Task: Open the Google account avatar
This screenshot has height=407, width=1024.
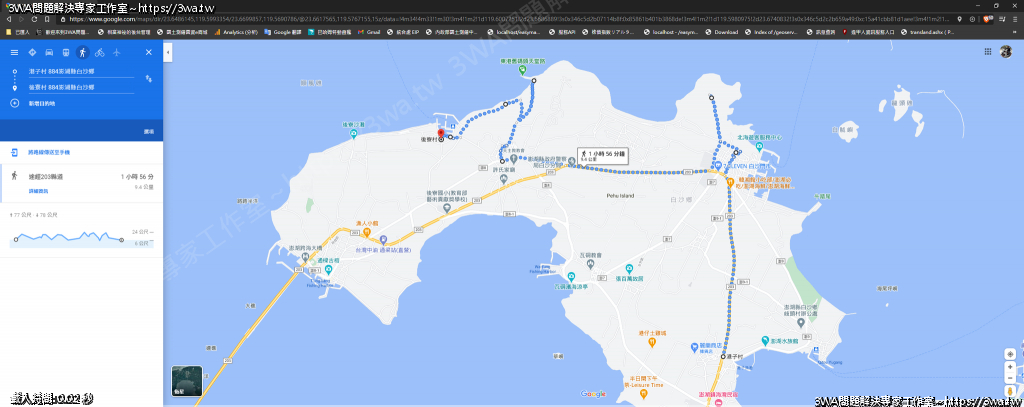Action: click(1005, 51)
